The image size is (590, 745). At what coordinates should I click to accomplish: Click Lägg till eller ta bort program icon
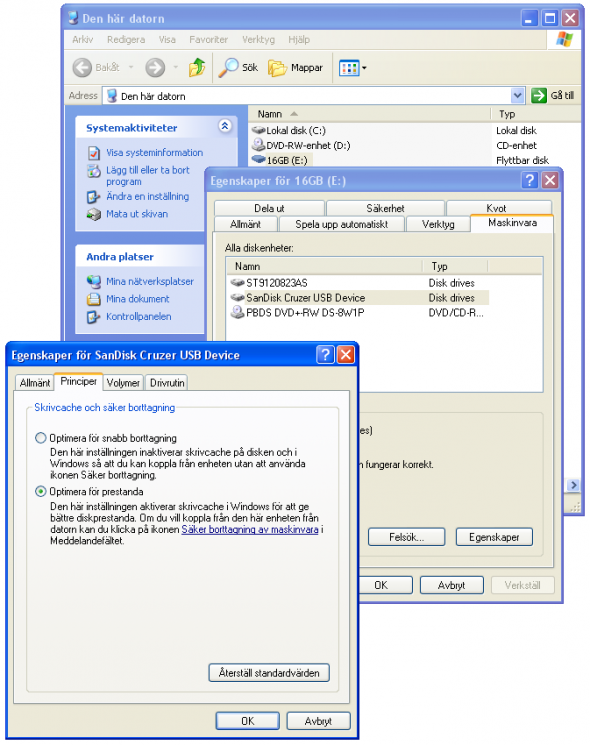pos(94,171)
